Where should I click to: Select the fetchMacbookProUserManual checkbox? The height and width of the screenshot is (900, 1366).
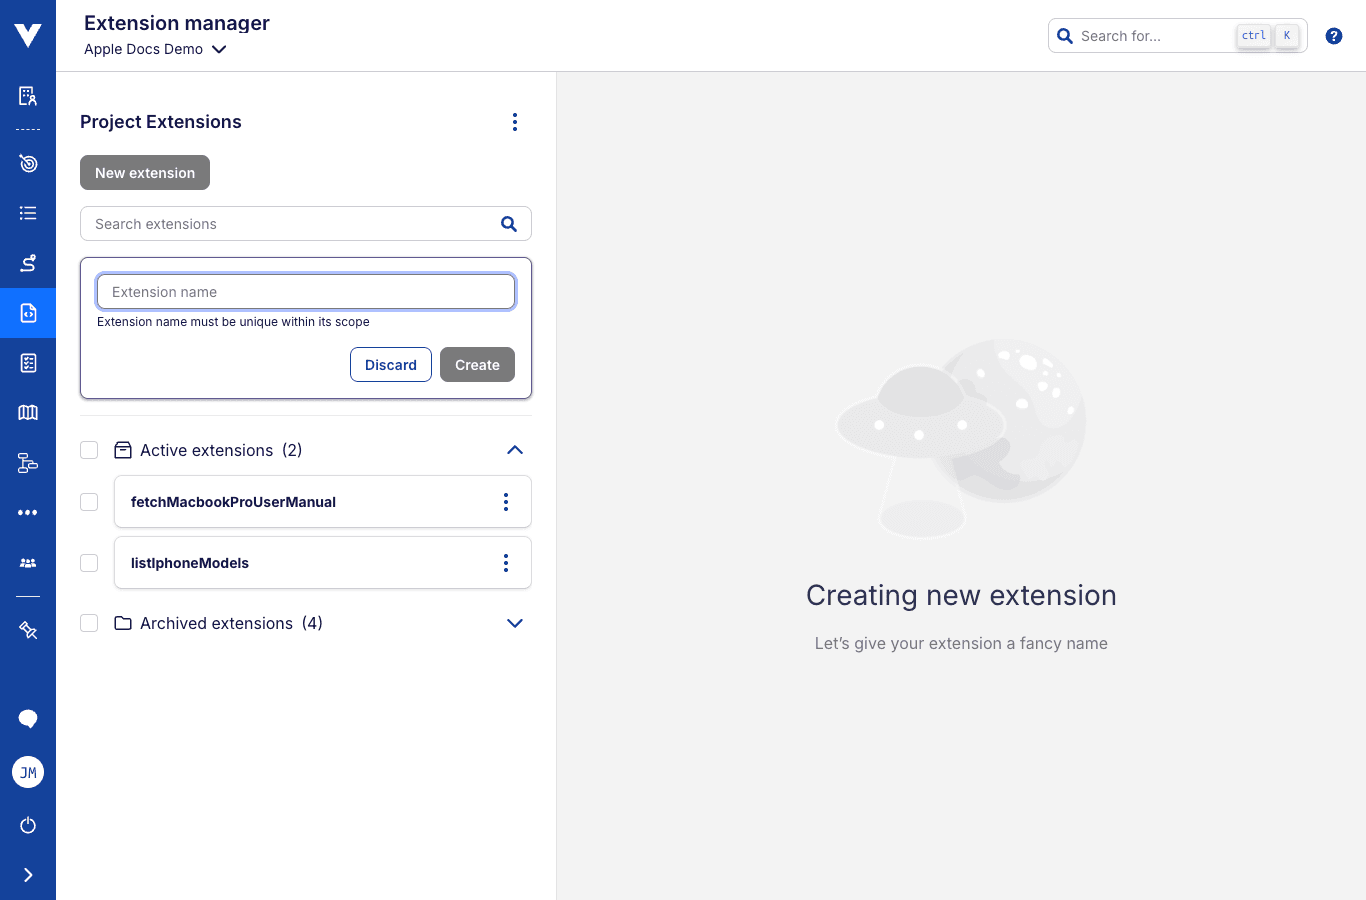89,502
